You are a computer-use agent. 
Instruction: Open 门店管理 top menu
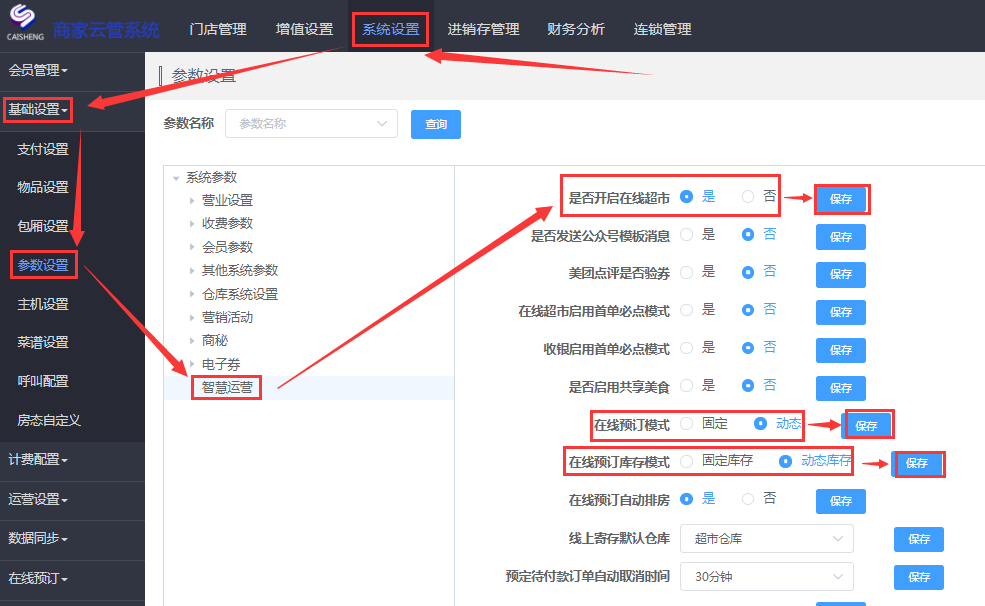point(218,30)
